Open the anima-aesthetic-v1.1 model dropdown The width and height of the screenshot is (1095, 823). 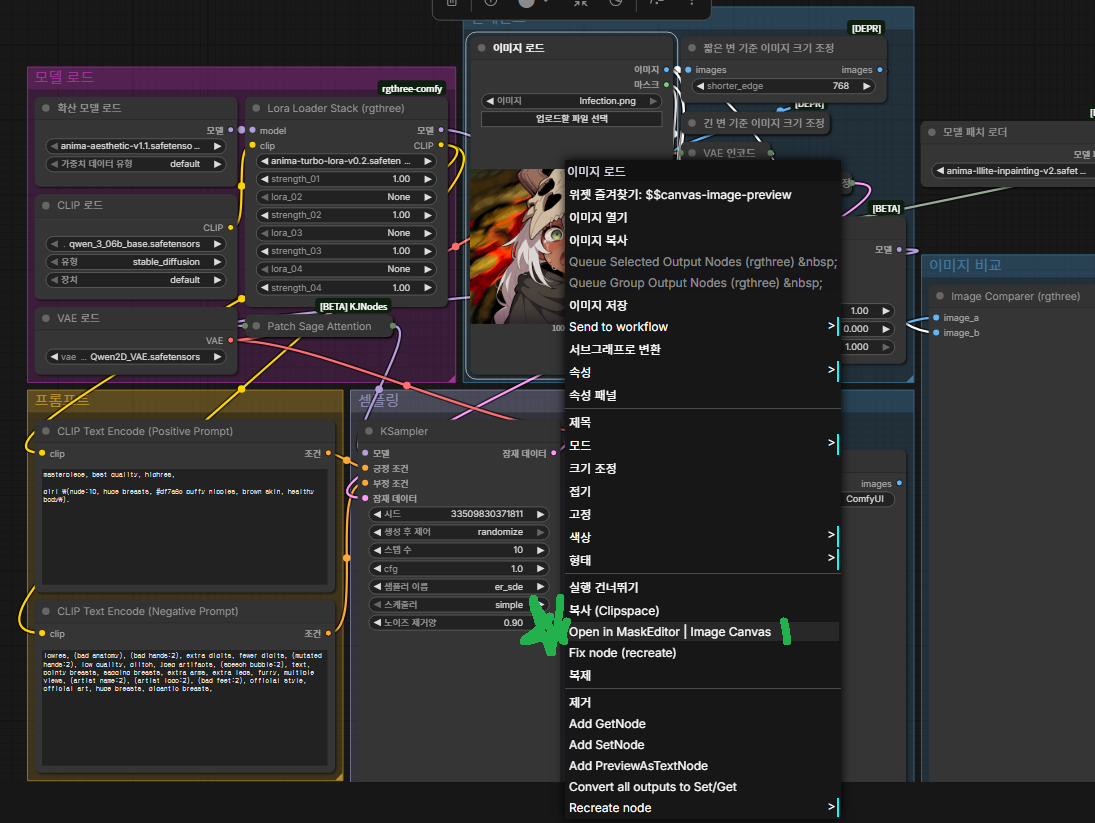(x=135, y=146)
